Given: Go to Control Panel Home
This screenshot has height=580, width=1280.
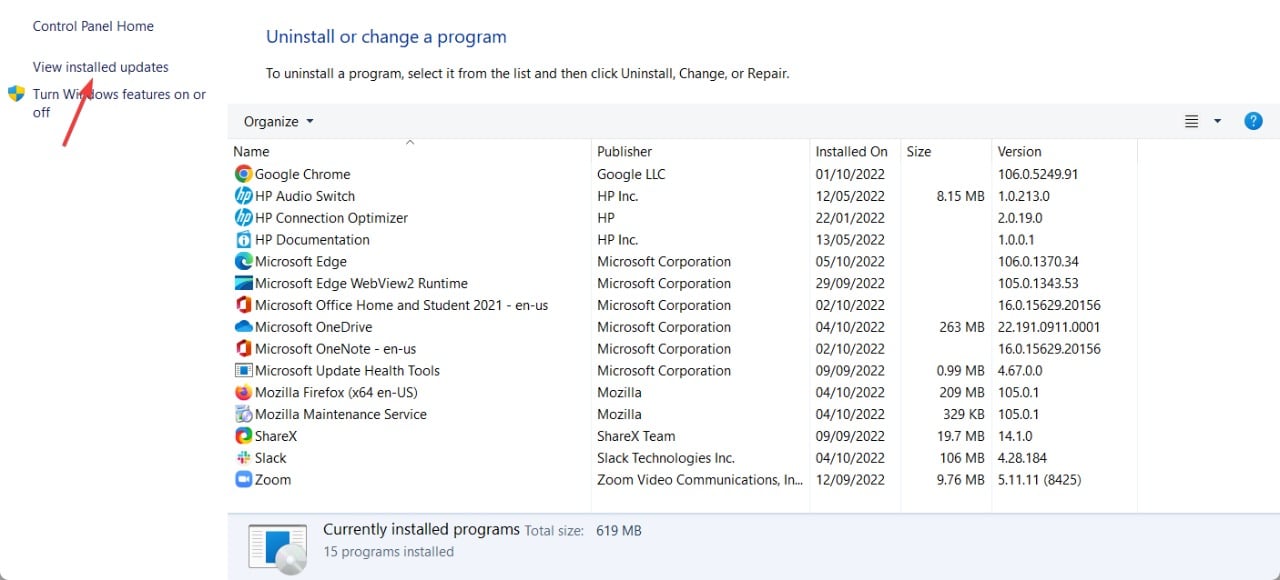Looking at the screenshot, I should [x=93, y=26].
